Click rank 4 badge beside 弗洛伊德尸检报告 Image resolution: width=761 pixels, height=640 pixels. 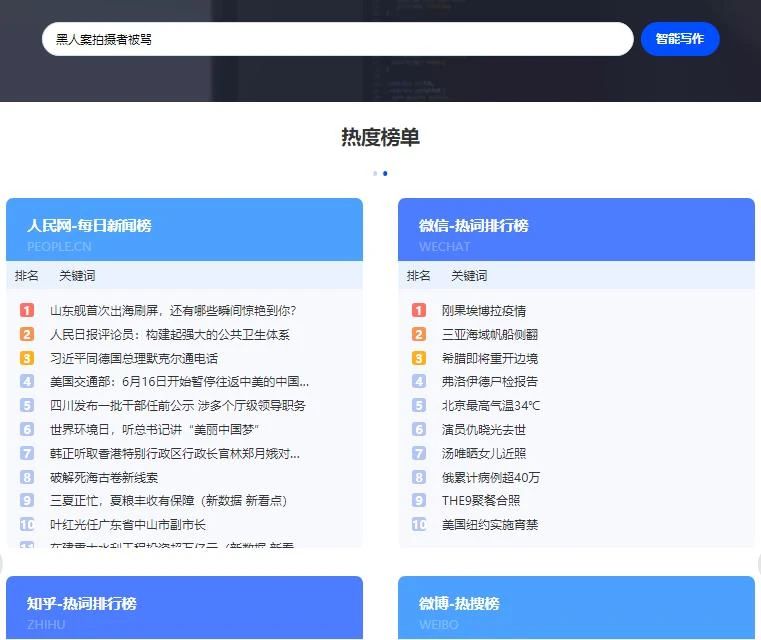point(418,381)
